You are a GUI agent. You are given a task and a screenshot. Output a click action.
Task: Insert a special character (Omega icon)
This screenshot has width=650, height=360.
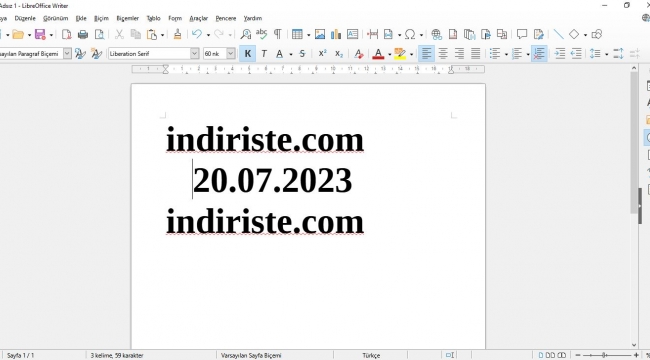point(410,34)
